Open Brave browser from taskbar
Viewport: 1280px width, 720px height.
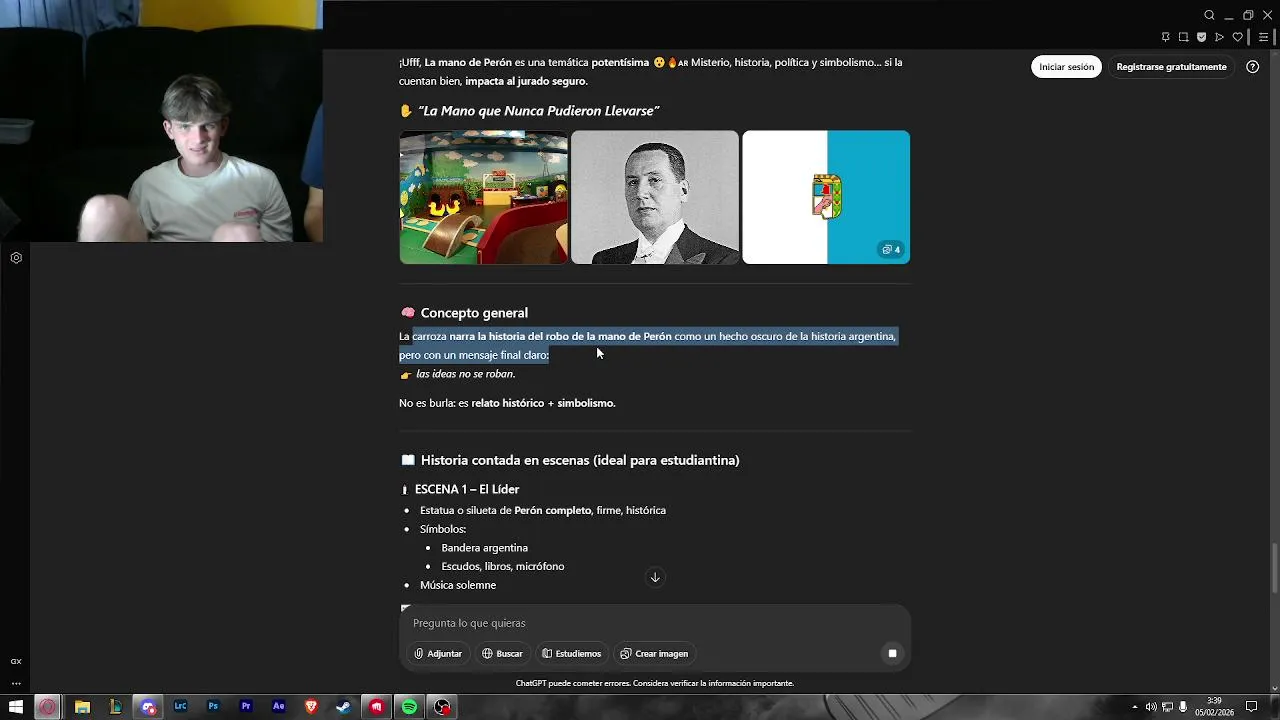[311, 707]
